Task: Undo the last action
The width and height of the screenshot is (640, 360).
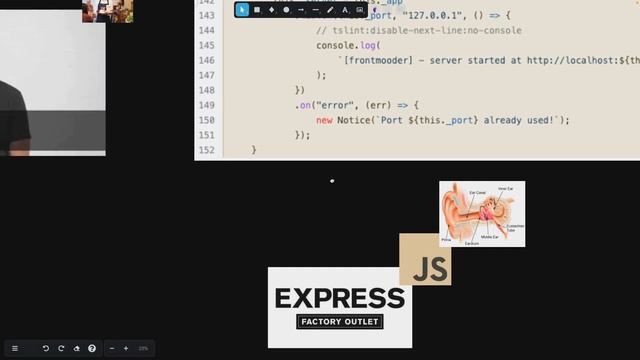Action: pos(46,349)
